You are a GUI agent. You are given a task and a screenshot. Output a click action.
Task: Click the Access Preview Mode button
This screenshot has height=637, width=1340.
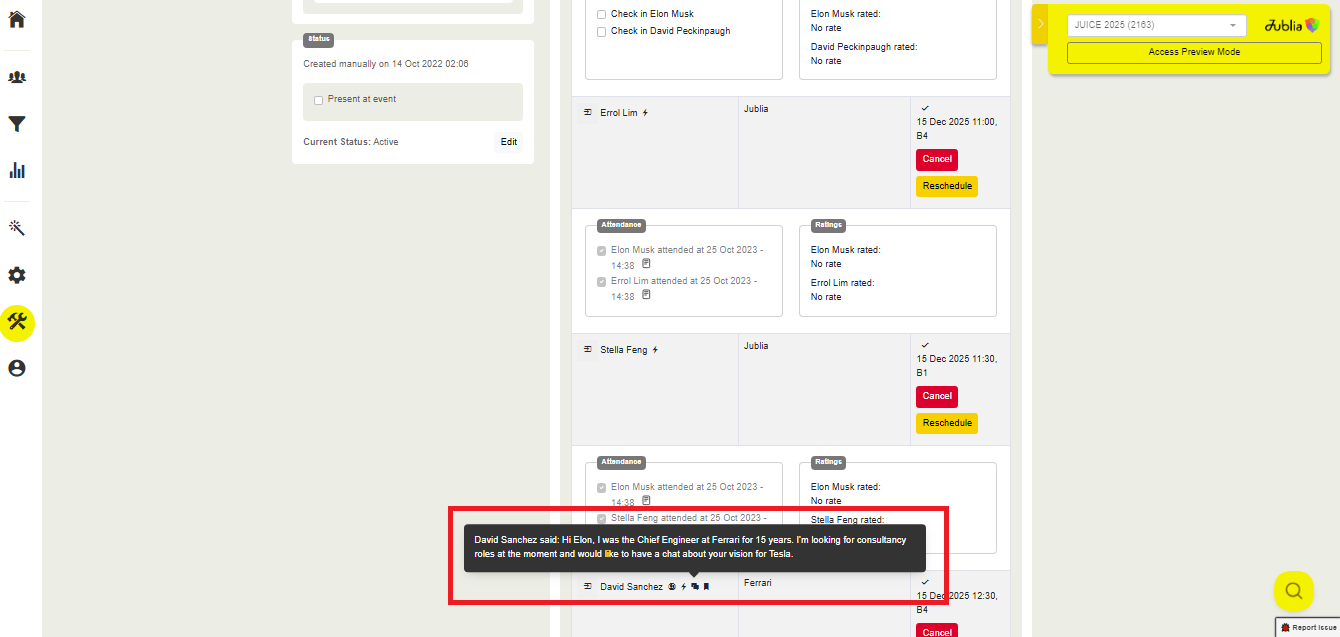click(x=1194, y=52)
